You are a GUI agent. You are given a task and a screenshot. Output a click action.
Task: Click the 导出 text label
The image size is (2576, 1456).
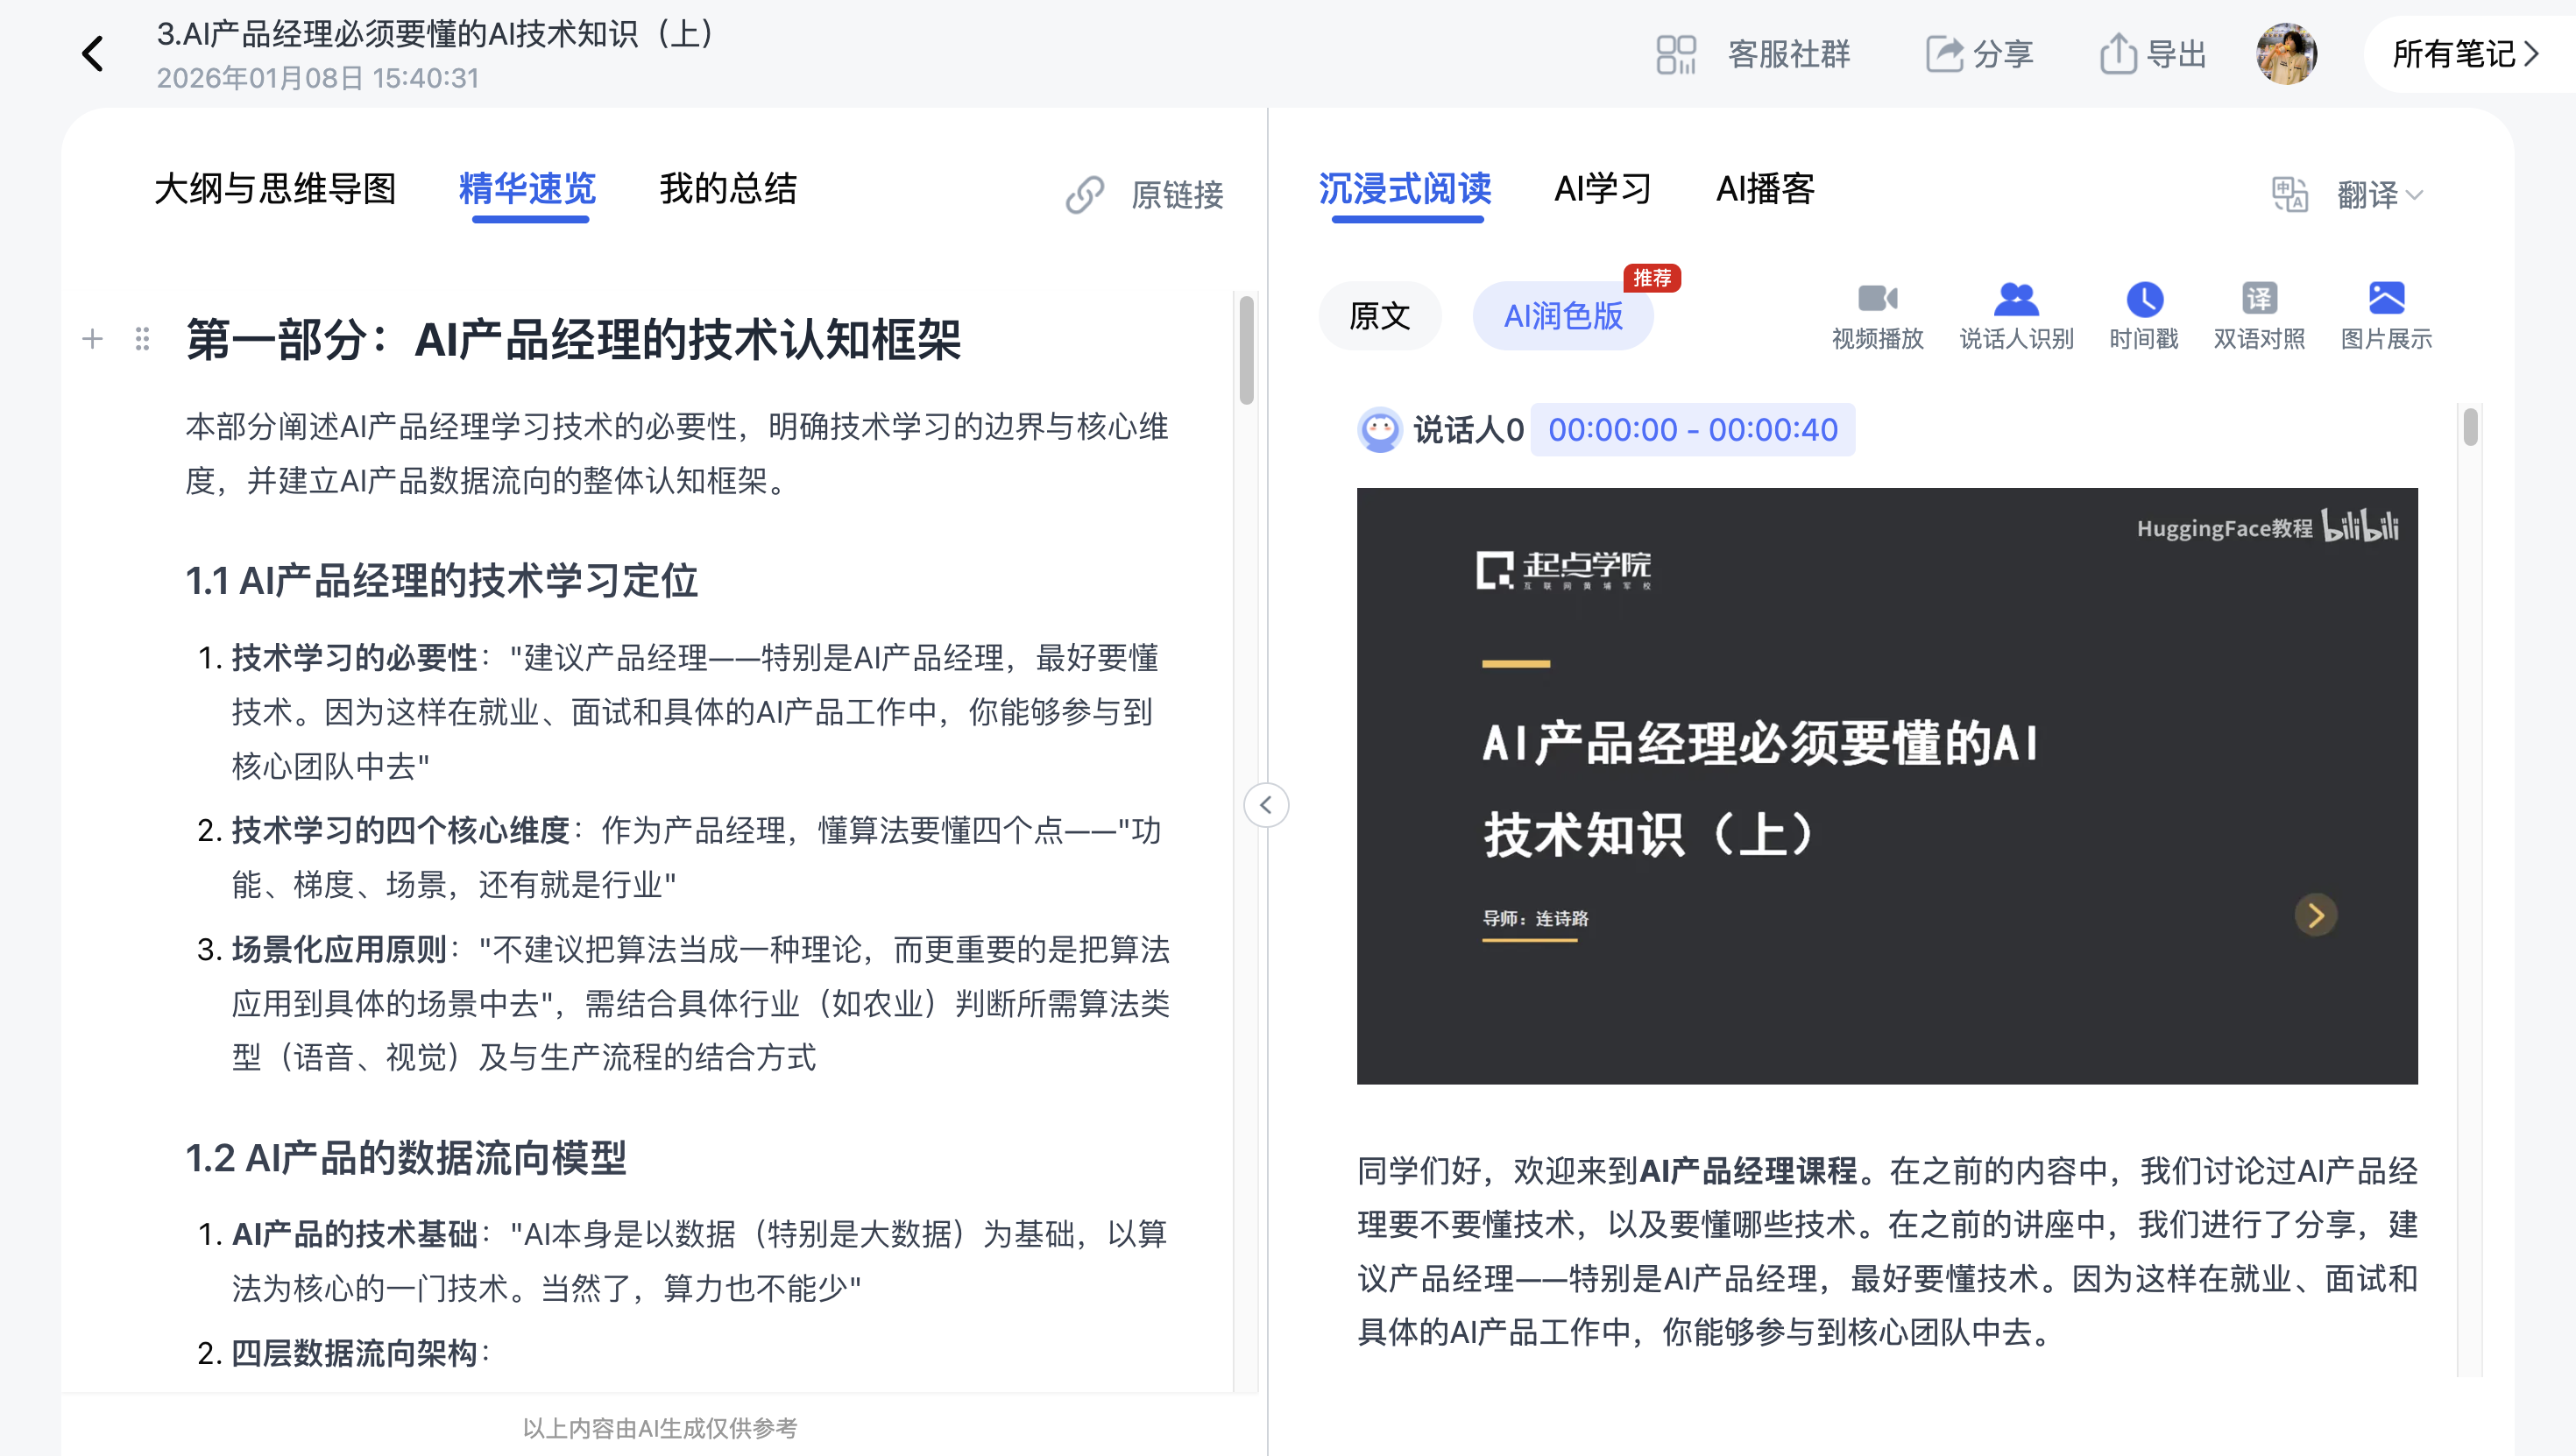pos(2177,54)
